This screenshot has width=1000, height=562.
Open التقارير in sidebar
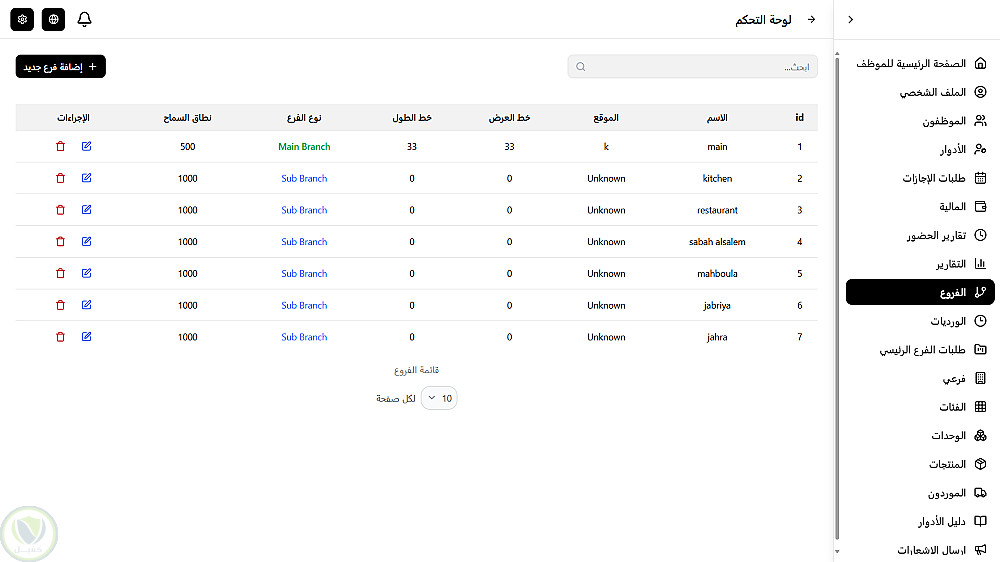coord(920,263)
